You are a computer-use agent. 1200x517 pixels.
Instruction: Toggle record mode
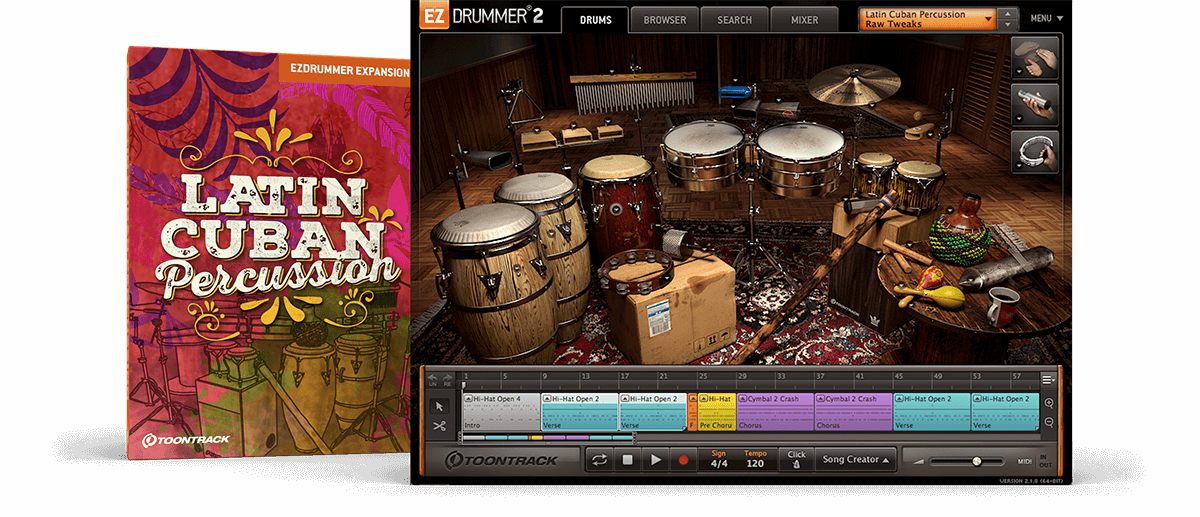pos(684,460)
